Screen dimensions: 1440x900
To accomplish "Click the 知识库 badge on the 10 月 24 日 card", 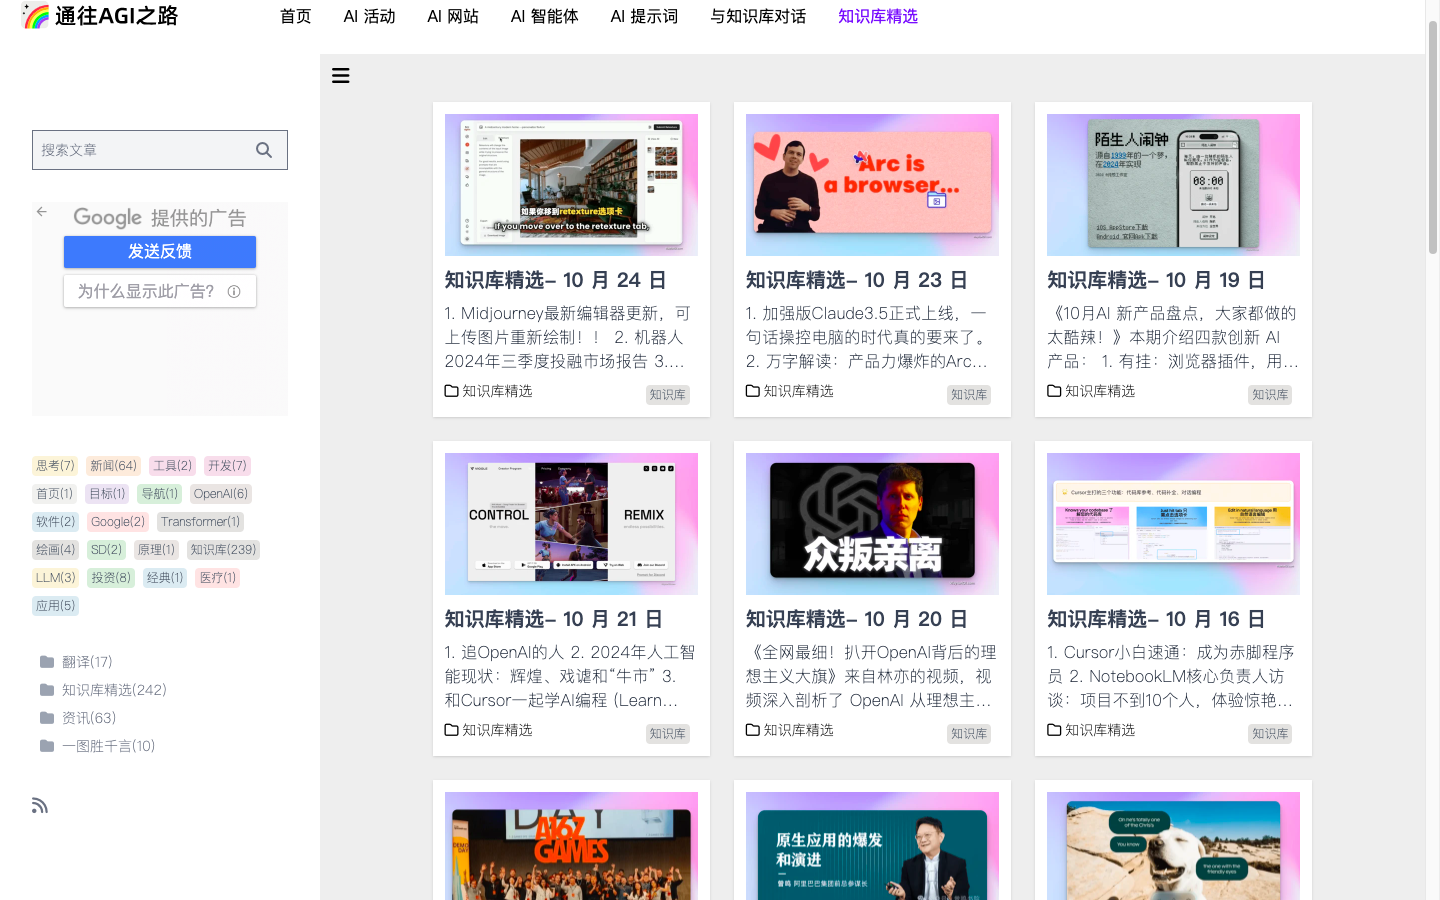I will click(668, 395).
